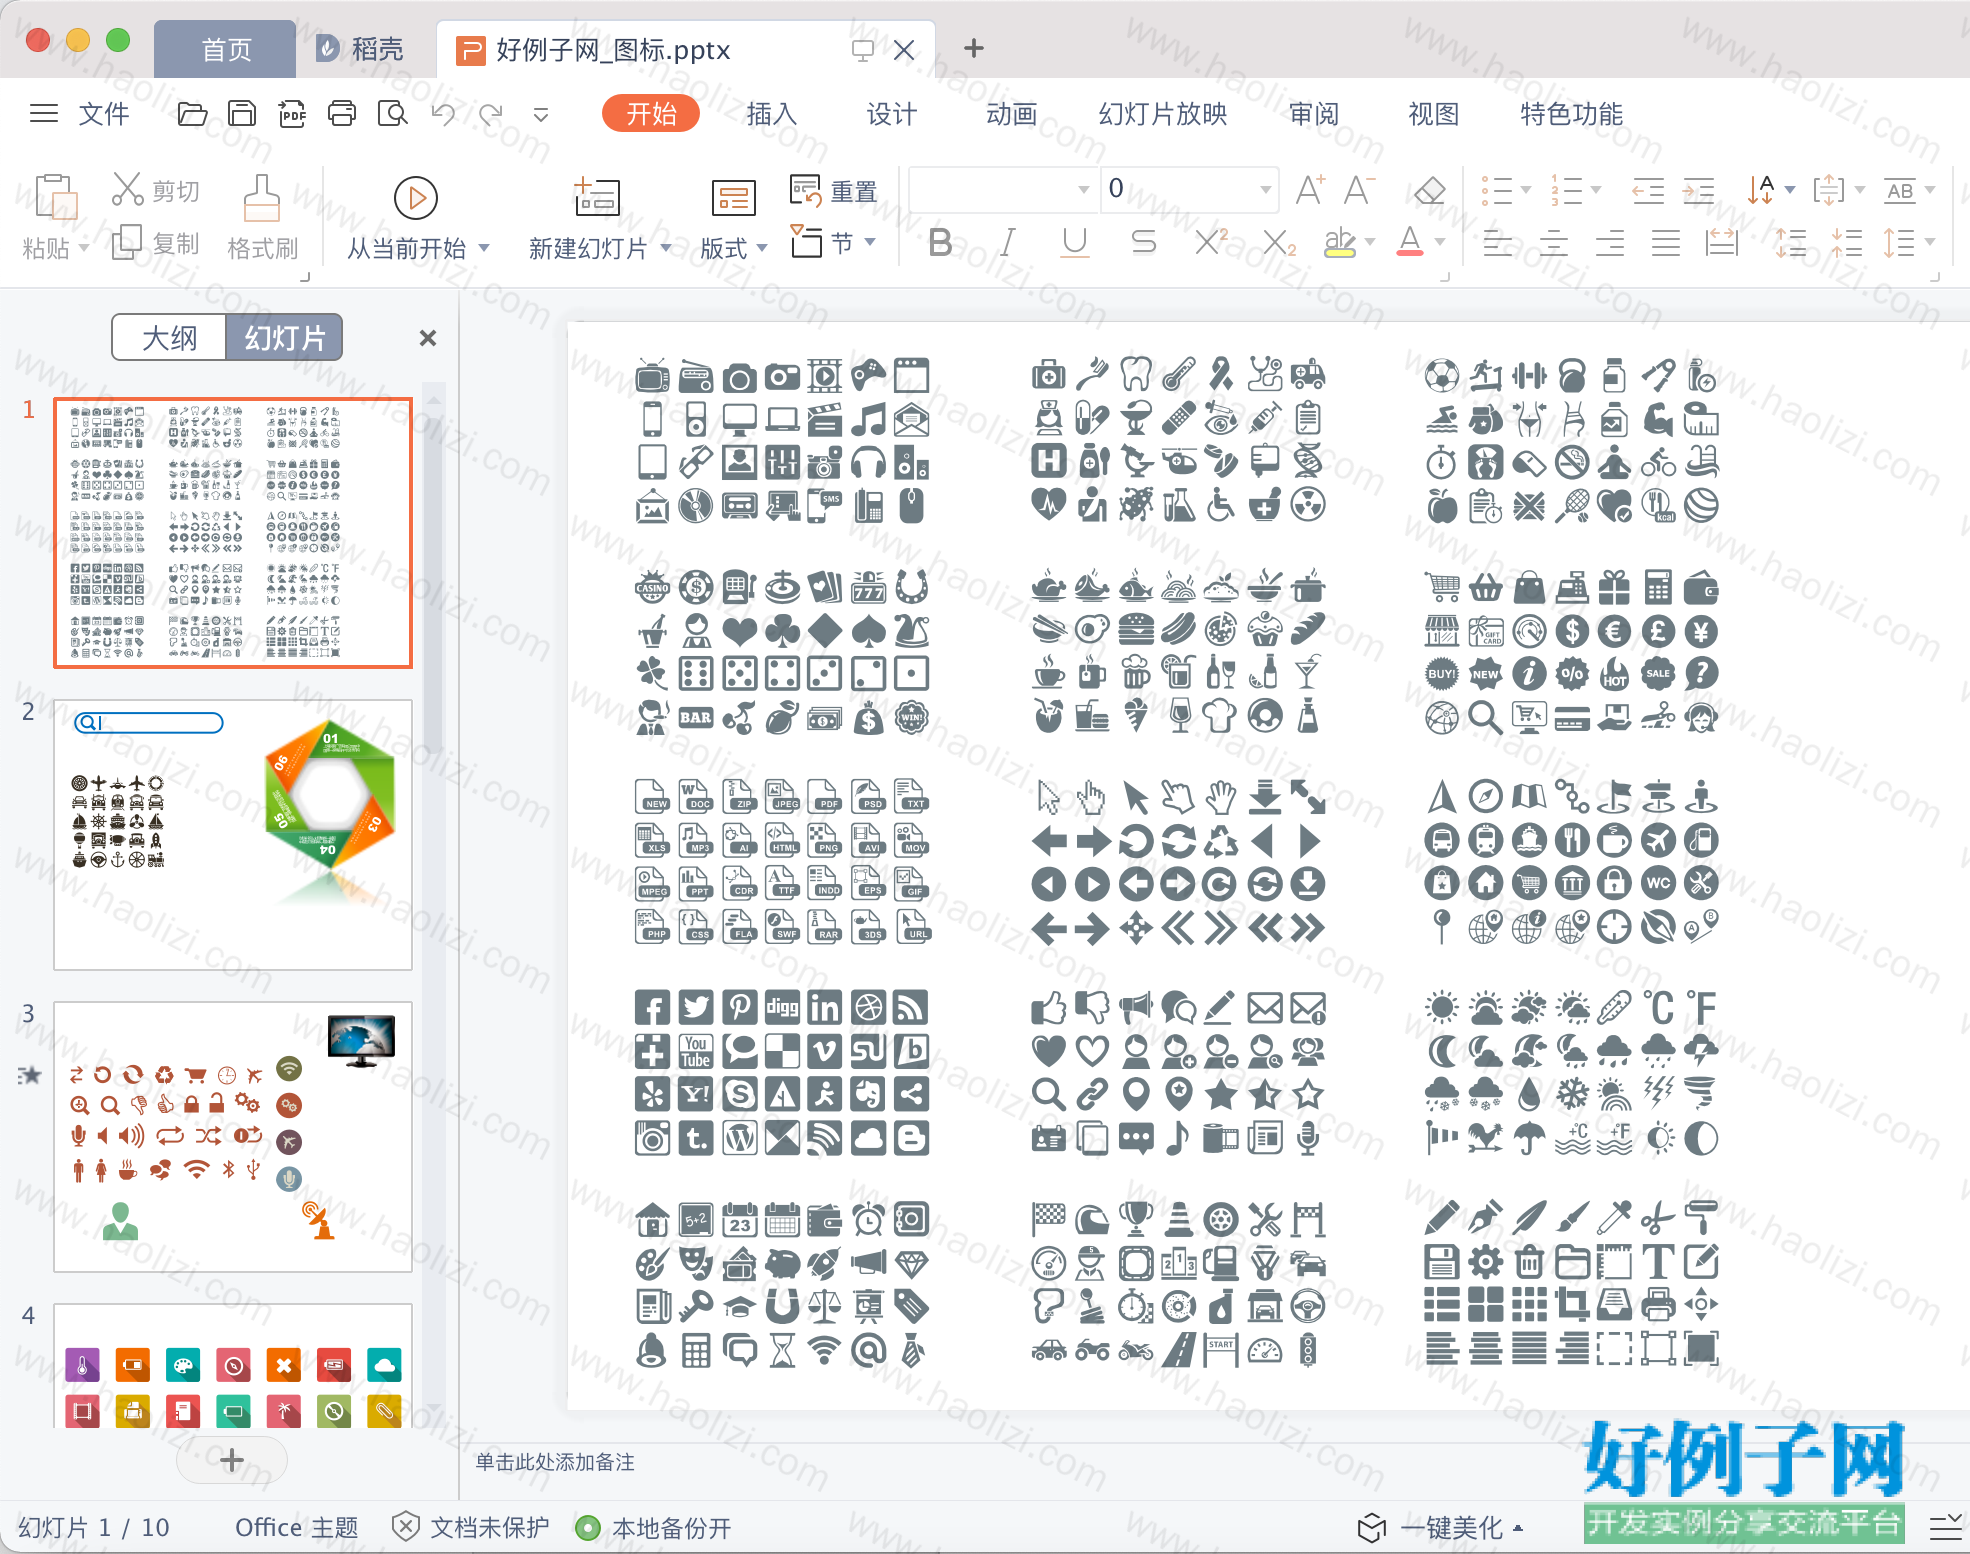Add new slide with bottom plus button
1970x1554 pixels.
[x=232, y=1460]
